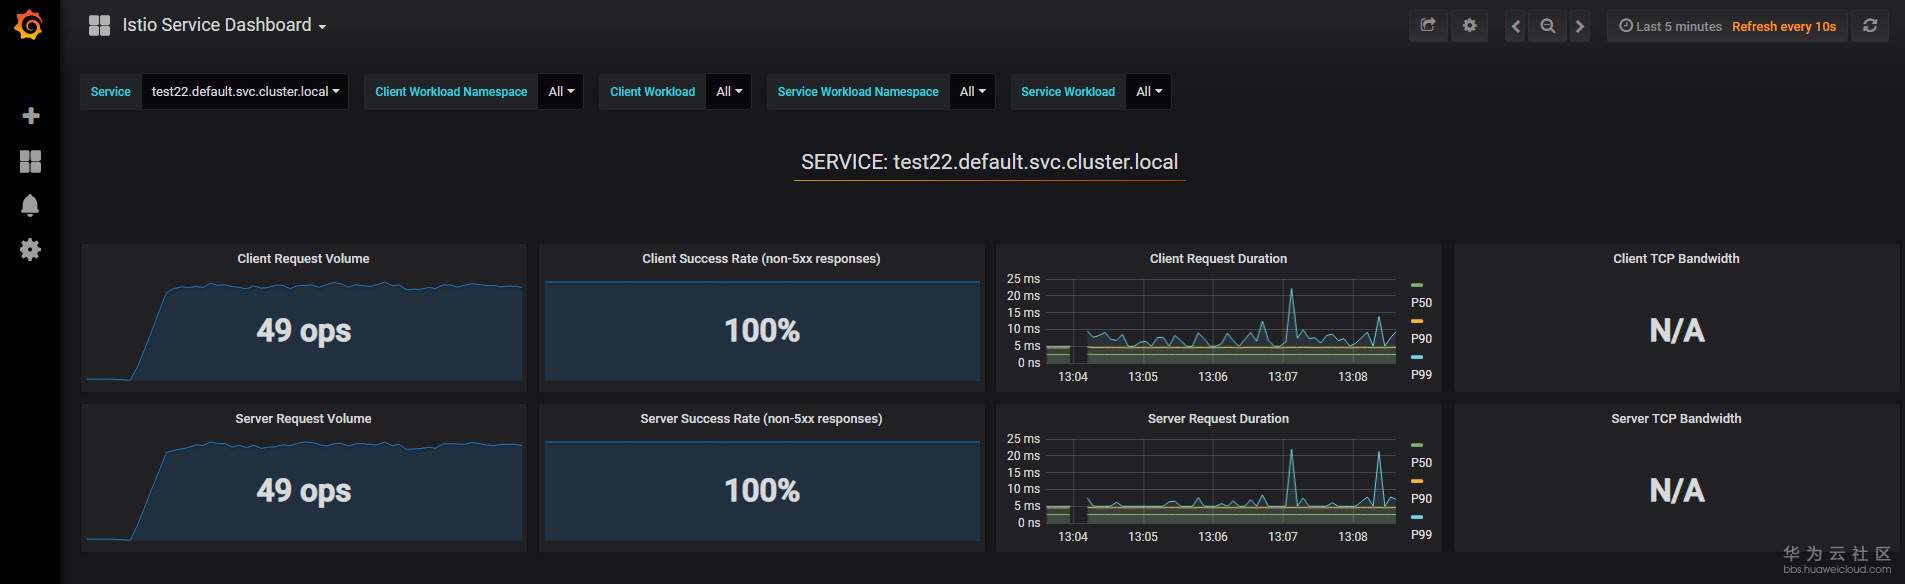Shift time range forward with right arrow
Viewport: 1905px width, 584px height.
pyautogui.click(x=1580, y=27)
